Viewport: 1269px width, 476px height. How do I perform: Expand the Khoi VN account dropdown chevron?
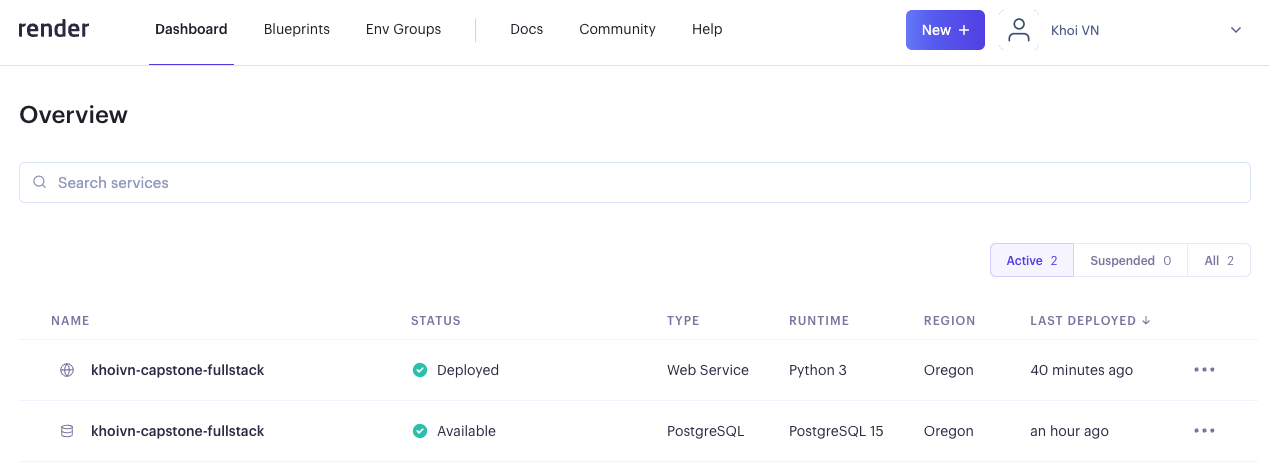[x=1236, y=30]
